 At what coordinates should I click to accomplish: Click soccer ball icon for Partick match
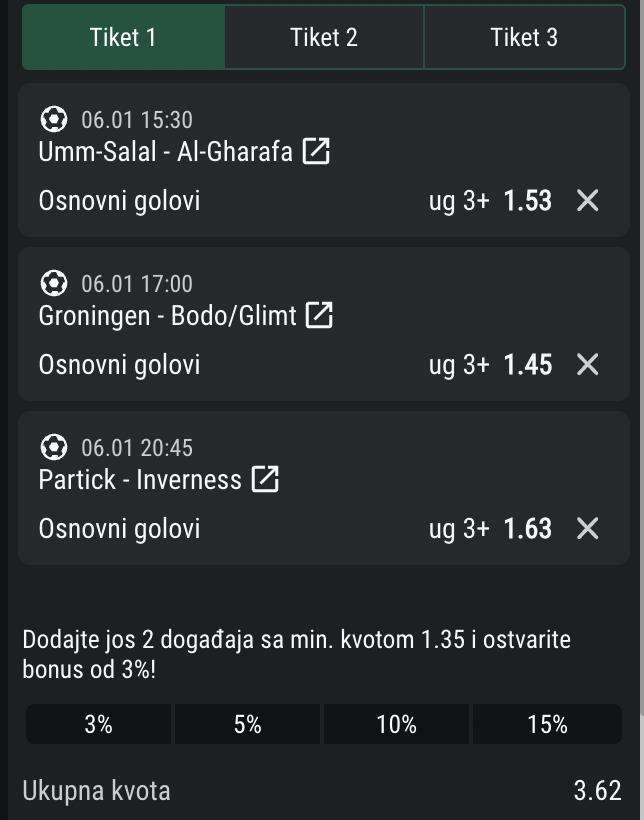[53, 448]
